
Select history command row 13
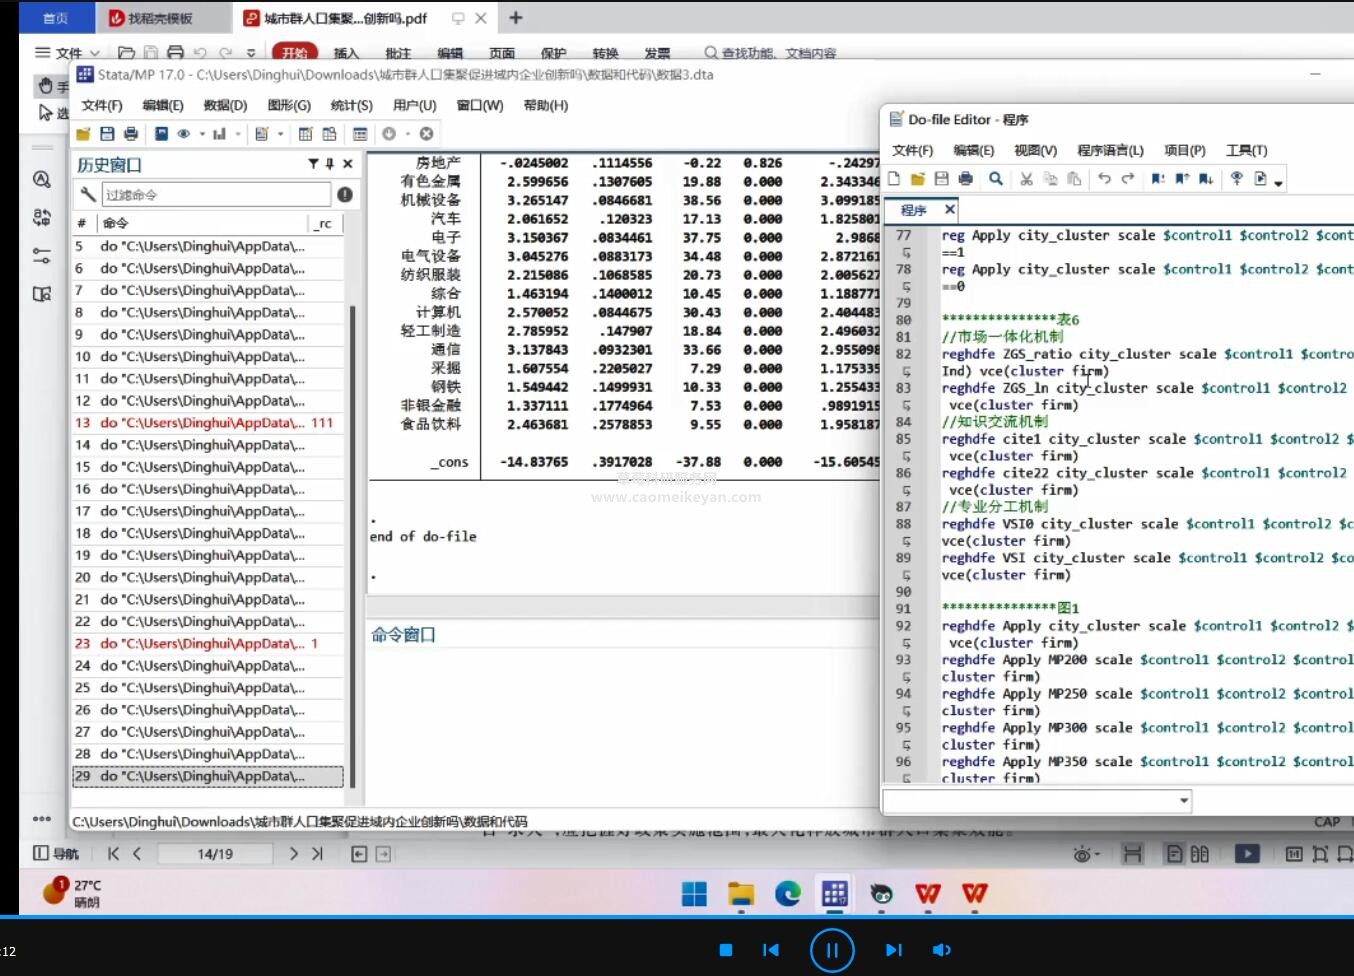[207, 423]
